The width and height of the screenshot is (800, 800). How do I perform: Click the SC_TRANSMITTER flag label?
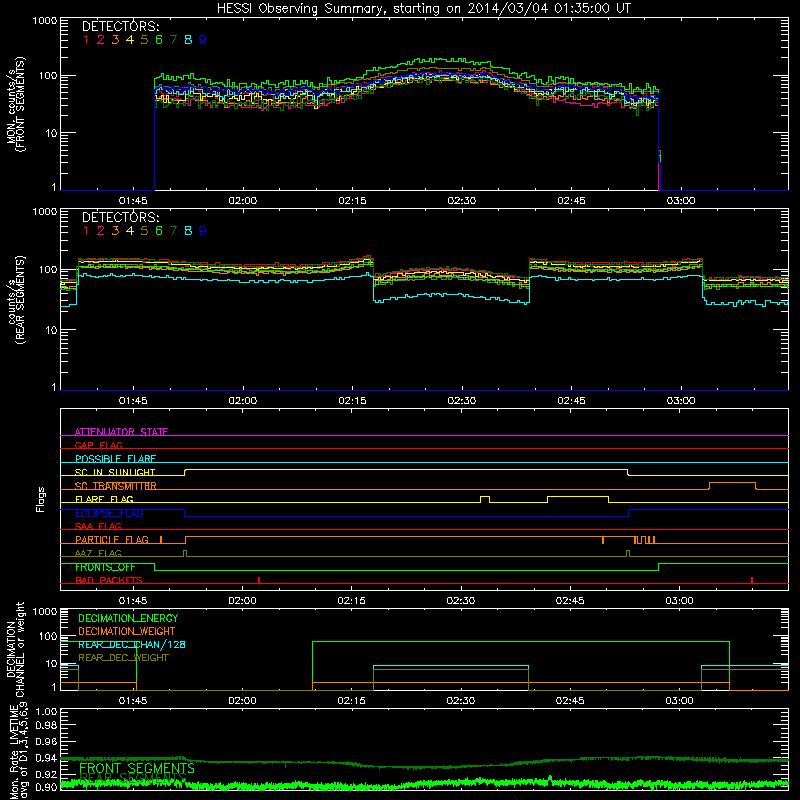click(x=116, y=486)
